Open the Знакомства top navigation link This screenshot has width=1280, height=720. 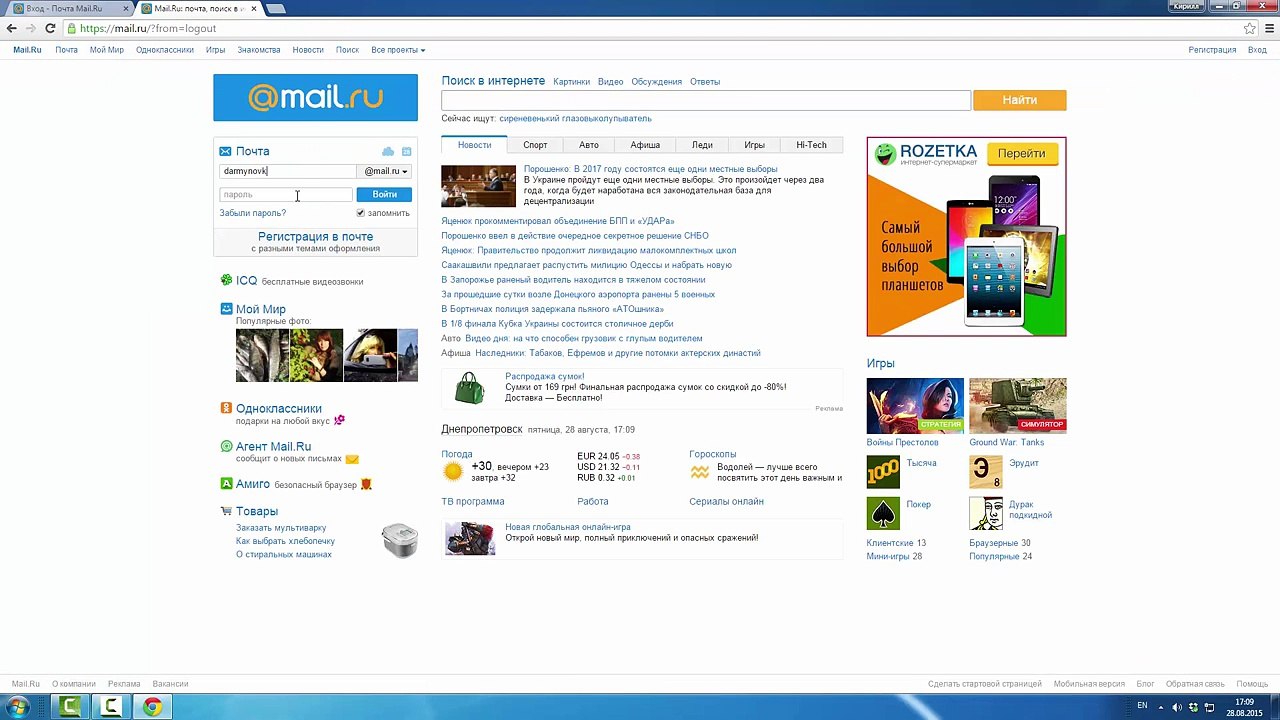pos(258,50)
